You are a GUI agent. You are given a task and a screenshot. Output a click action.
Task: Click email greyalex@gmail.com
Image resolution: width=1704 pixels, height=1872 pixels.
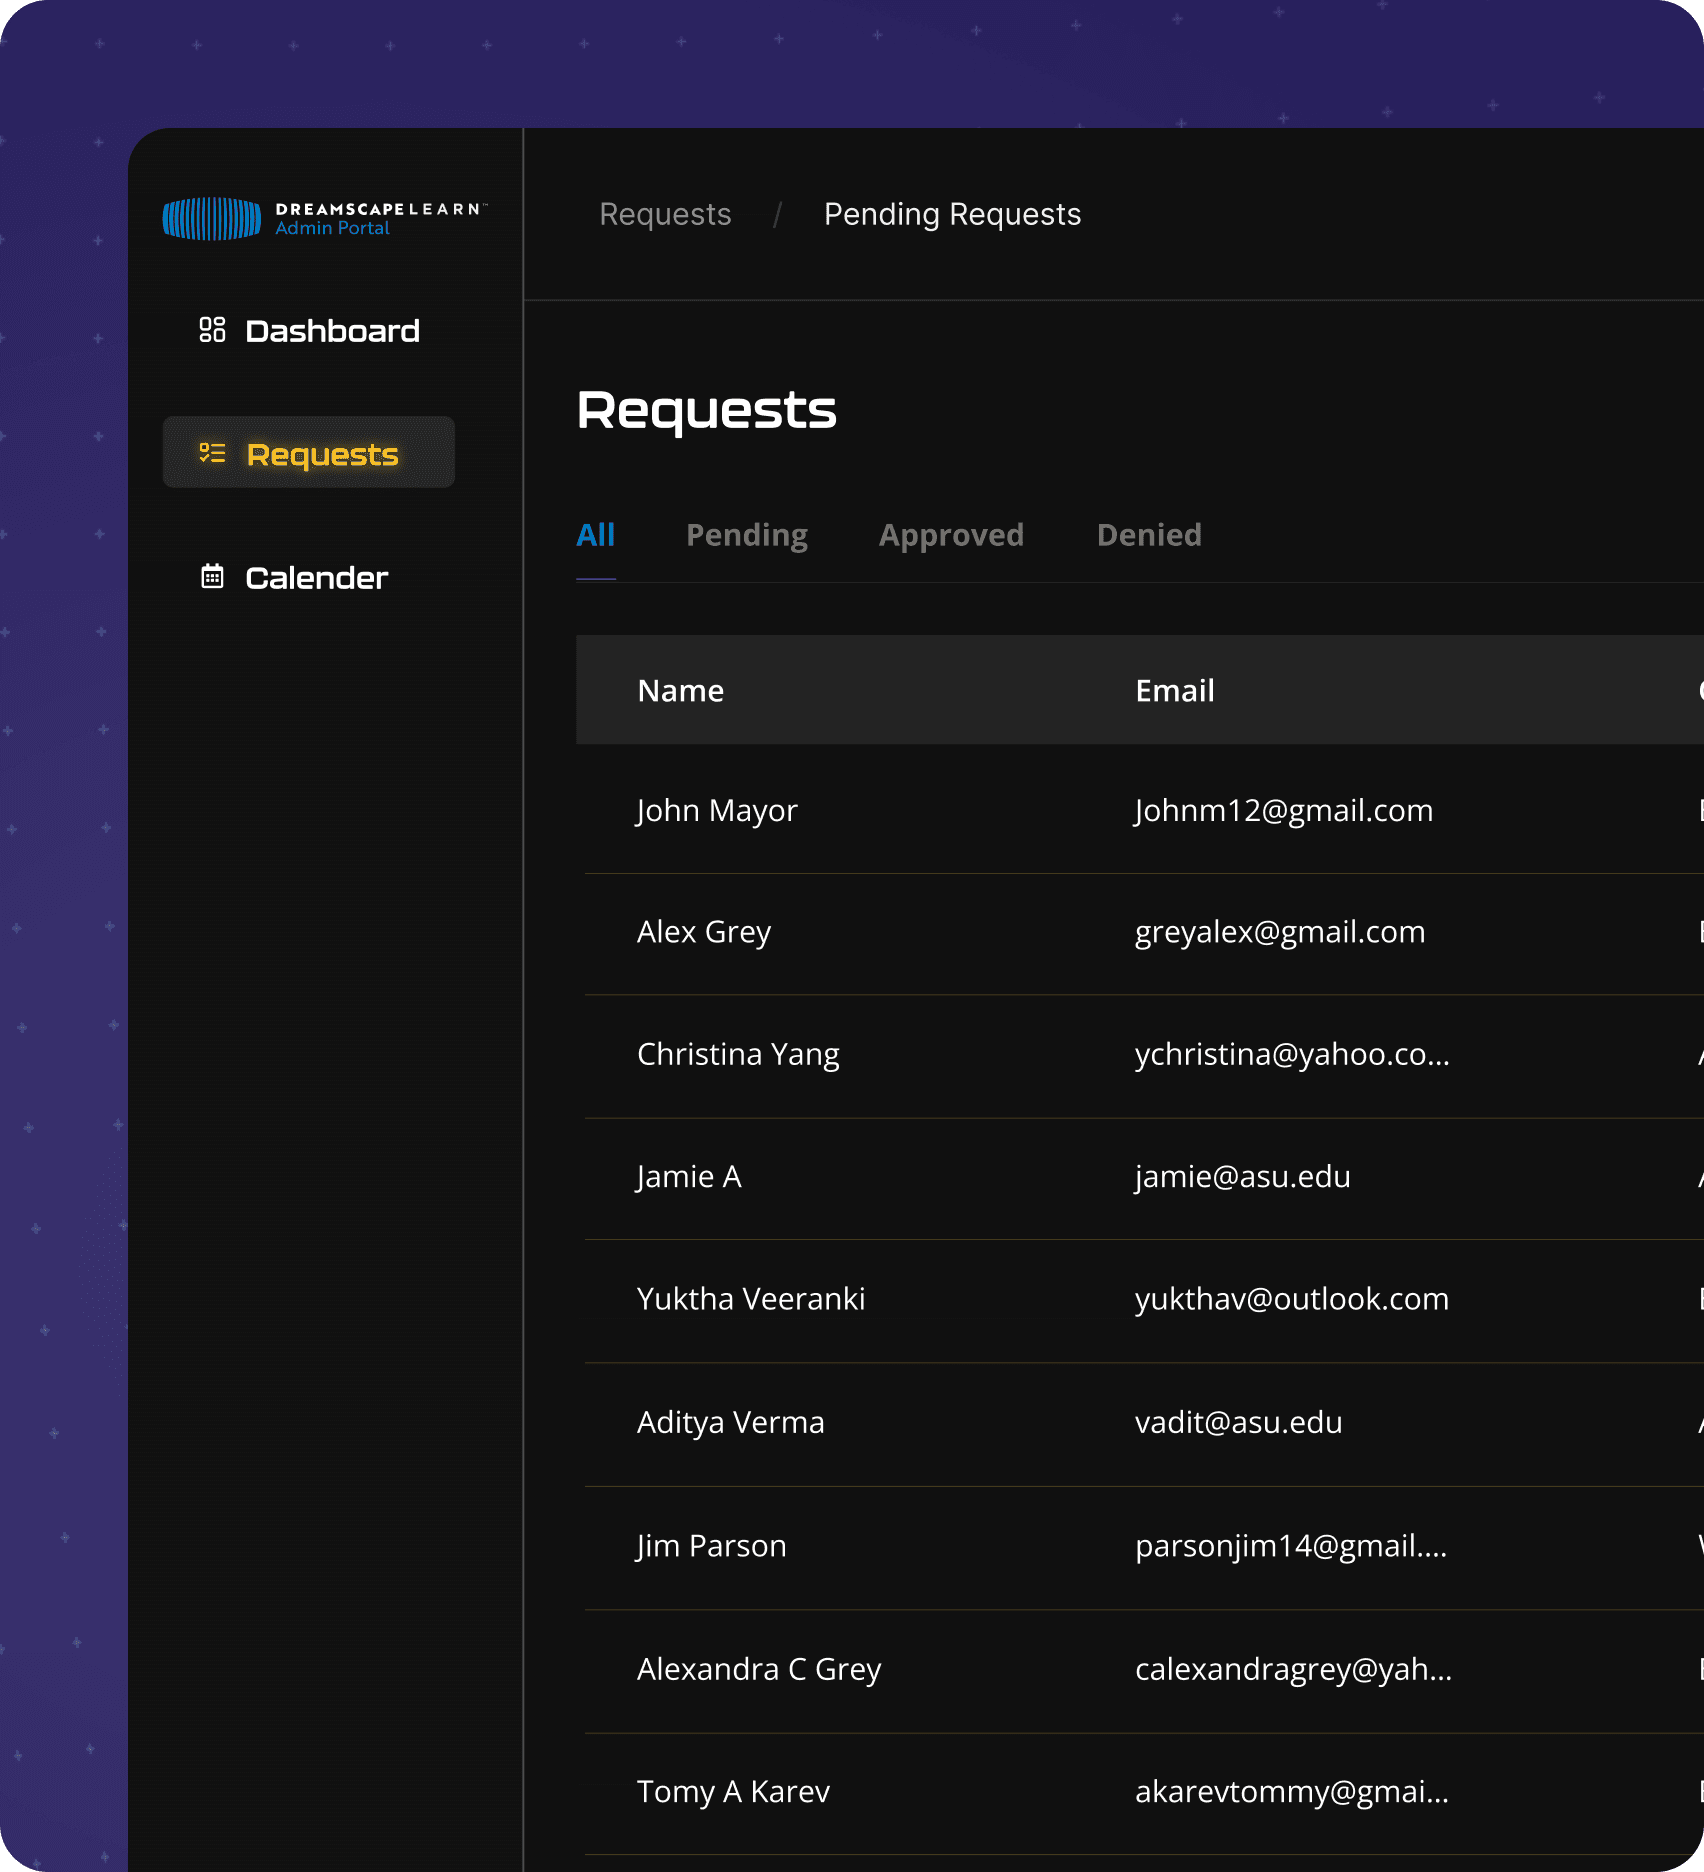pos(1280,932)
